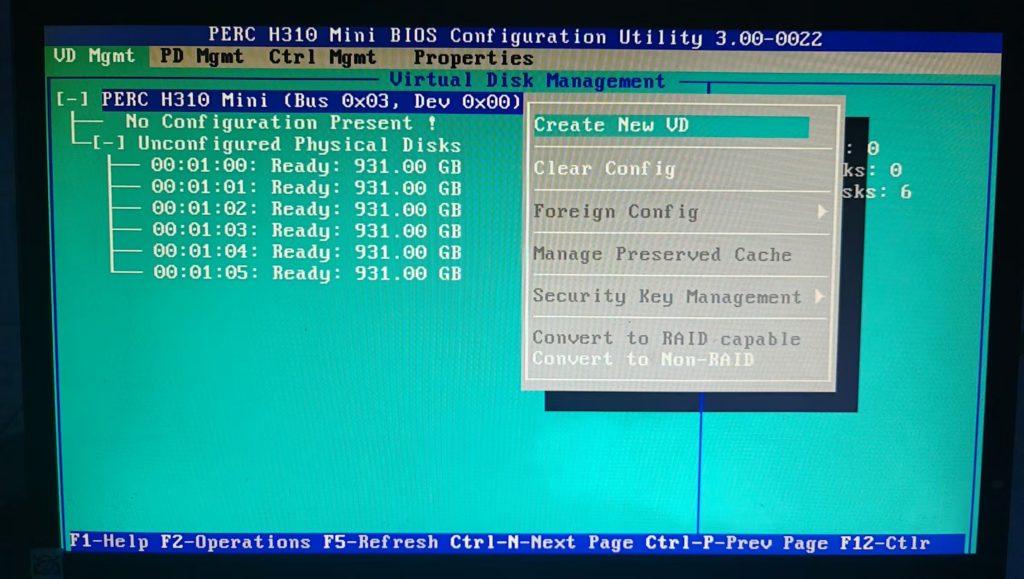Open the Properties tab
The width and height of the screenshot is (1024, 579).
click(x=473, y=58)
